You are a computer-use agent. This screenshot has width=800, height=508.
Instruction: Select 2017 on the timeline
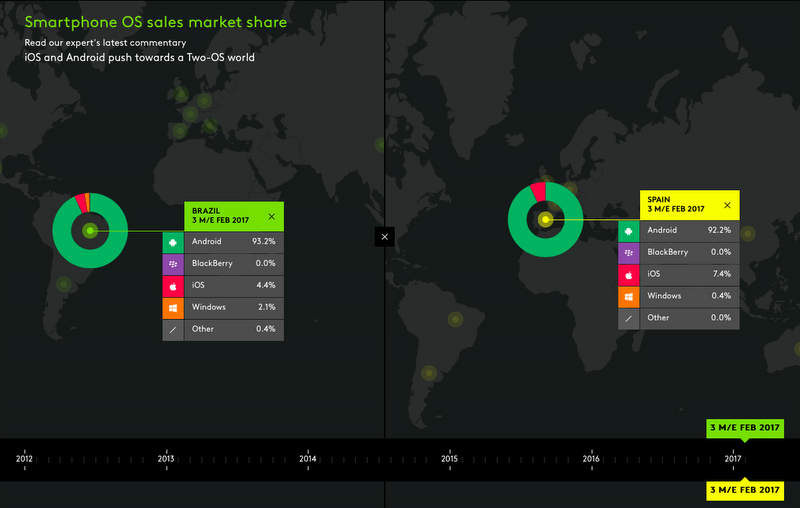(x=733, y=459)
